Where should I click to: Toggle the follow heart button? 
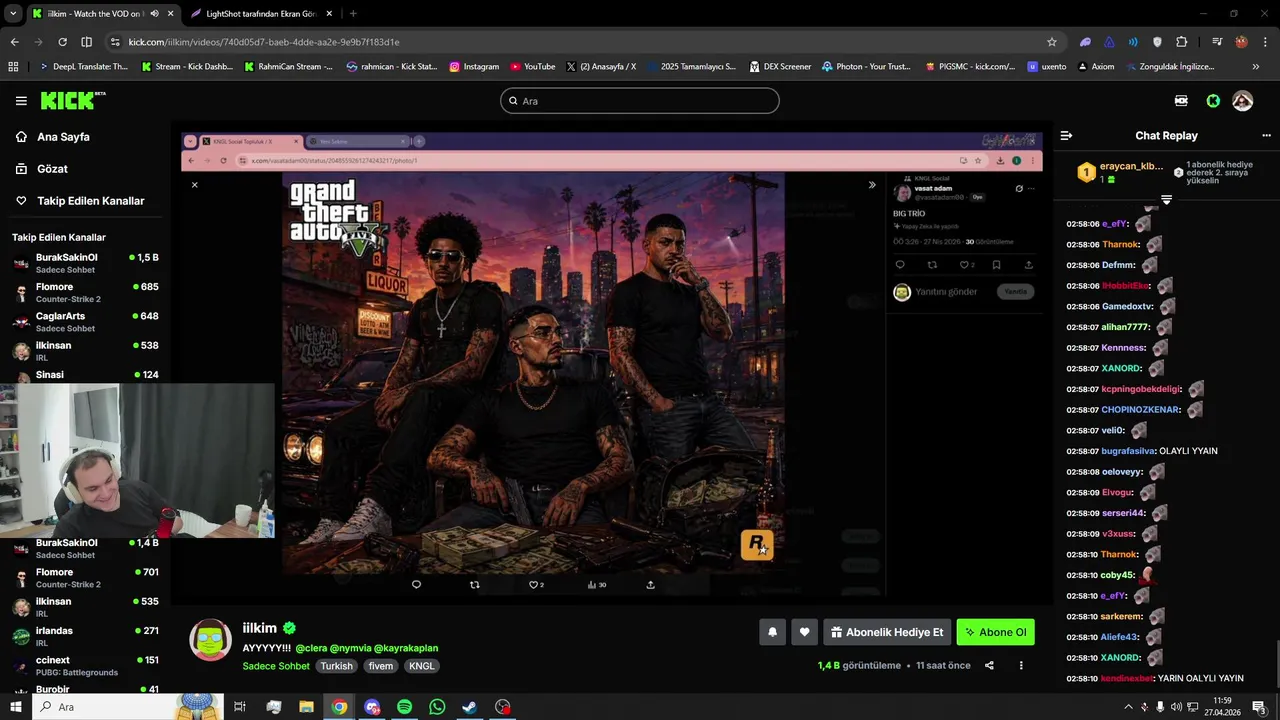point(804,632)
